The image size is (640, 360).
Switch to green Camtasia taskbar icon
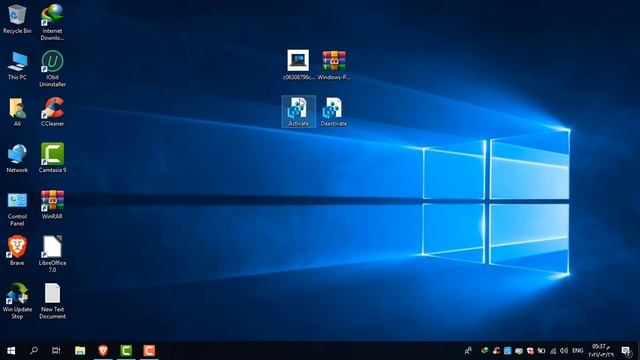pyautogui.click(x=126, y=351)
